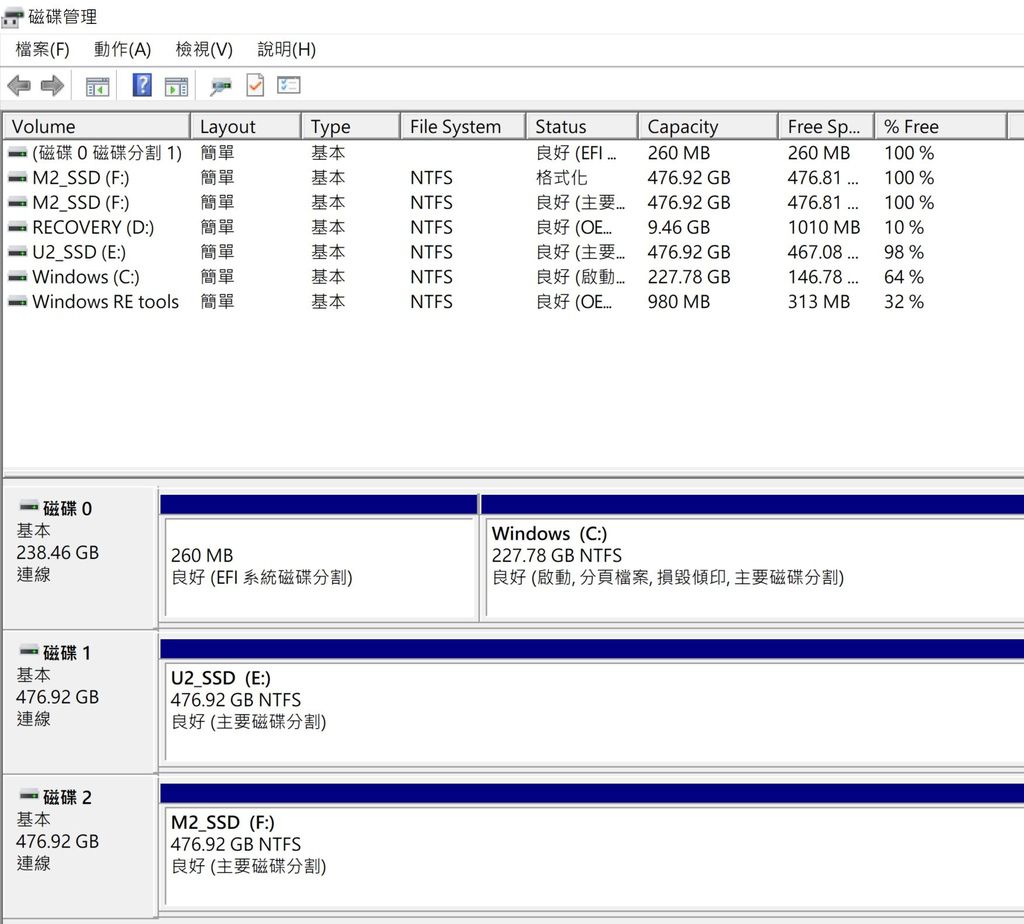Select the M2_SSD (F:) row with 格式化 status
This screenshot has width=1024, height=924.
click(x=512, y=178)
